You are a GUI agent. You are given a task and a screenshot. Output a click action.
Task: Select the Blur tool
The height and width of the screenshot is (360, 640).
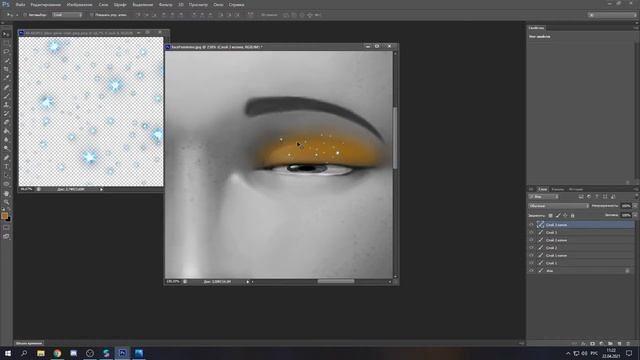6,140
